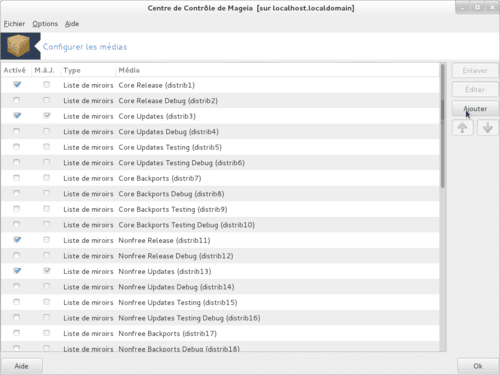Enable Nonfree Release Debug (distrib12) medium
The height and width of the screenshot is (375, 500).
16,255
